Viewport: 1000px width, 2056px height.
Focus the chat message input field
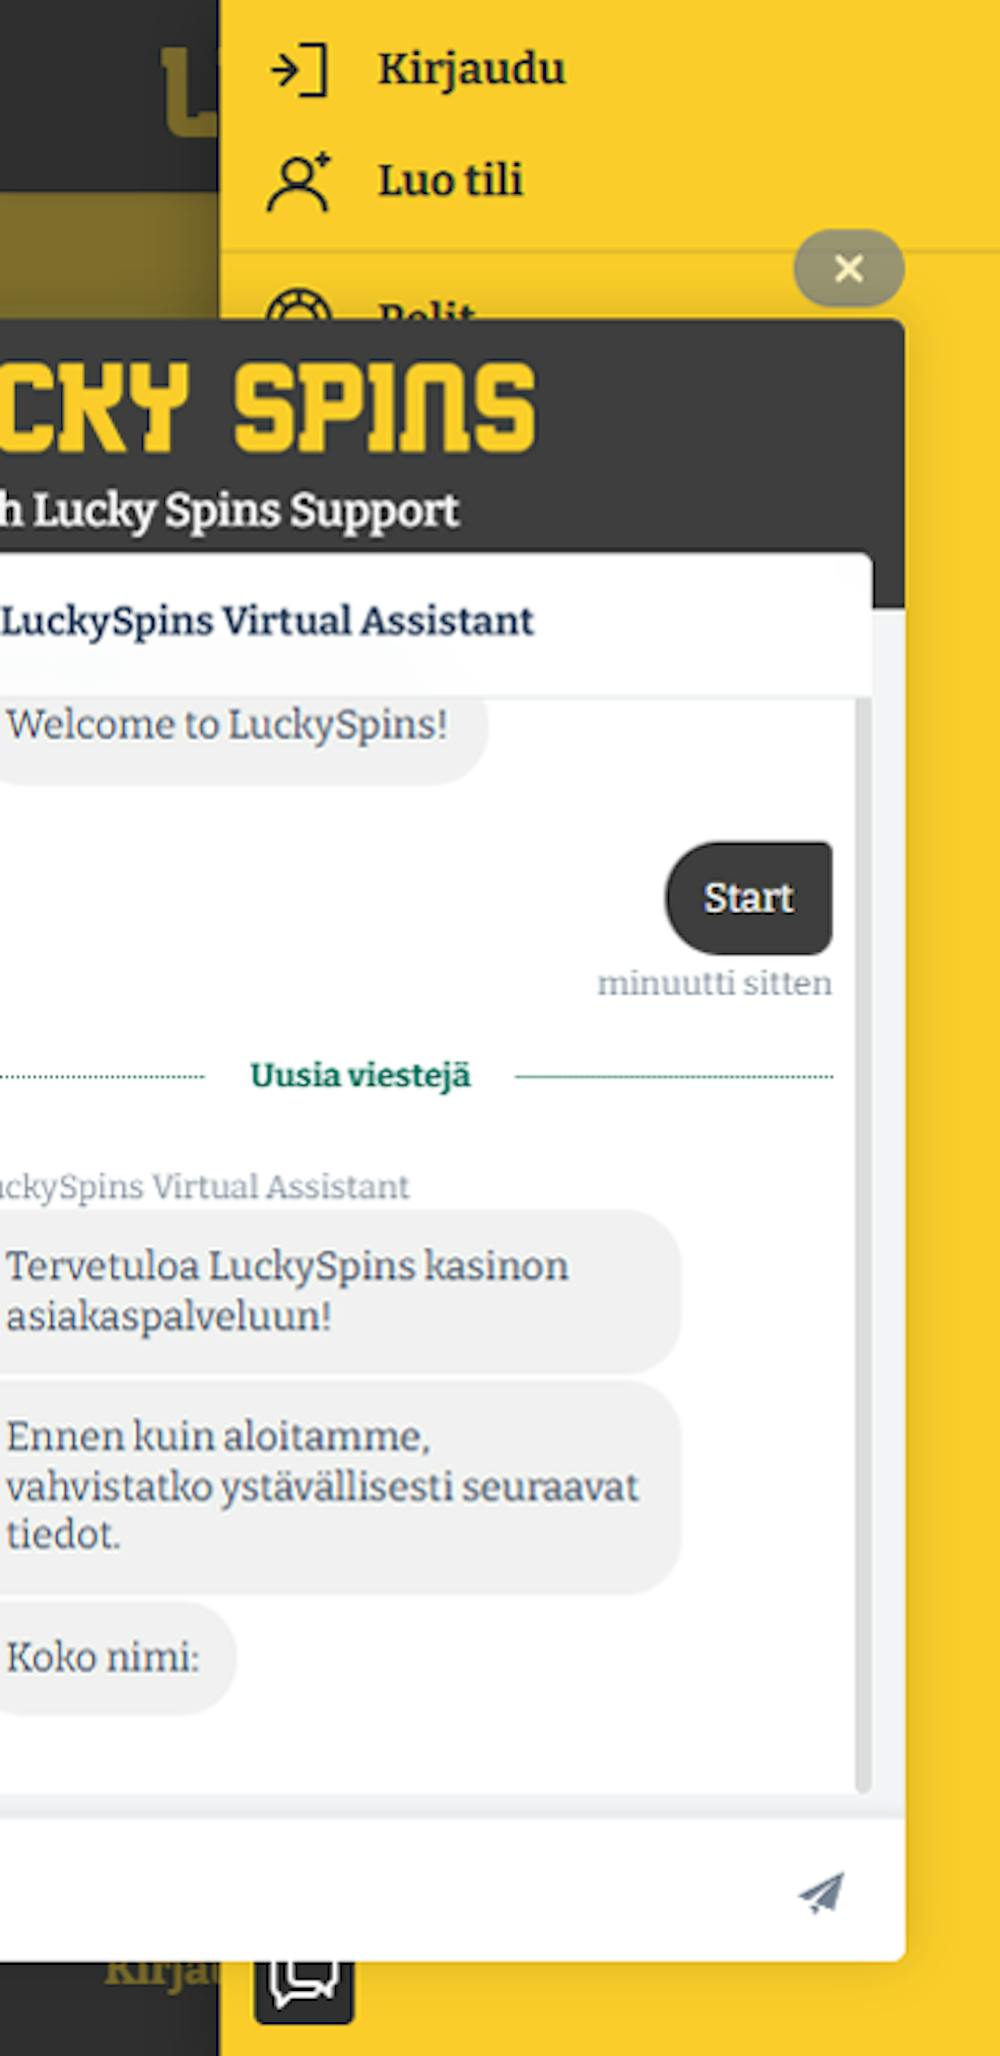tap(390, 1892)
